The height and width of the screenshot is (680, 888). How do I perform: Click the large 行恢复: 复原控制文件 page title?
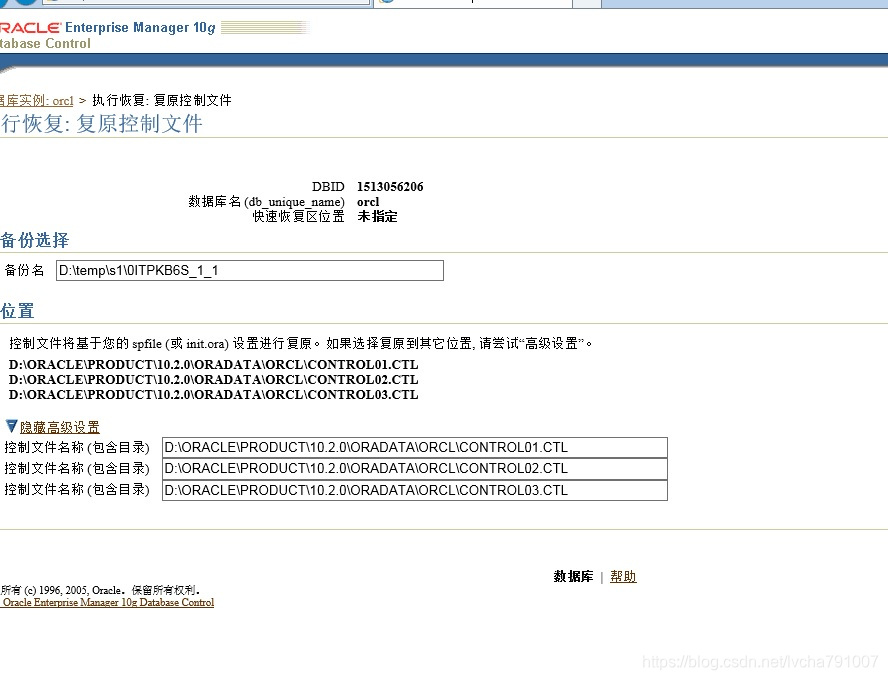101,123
